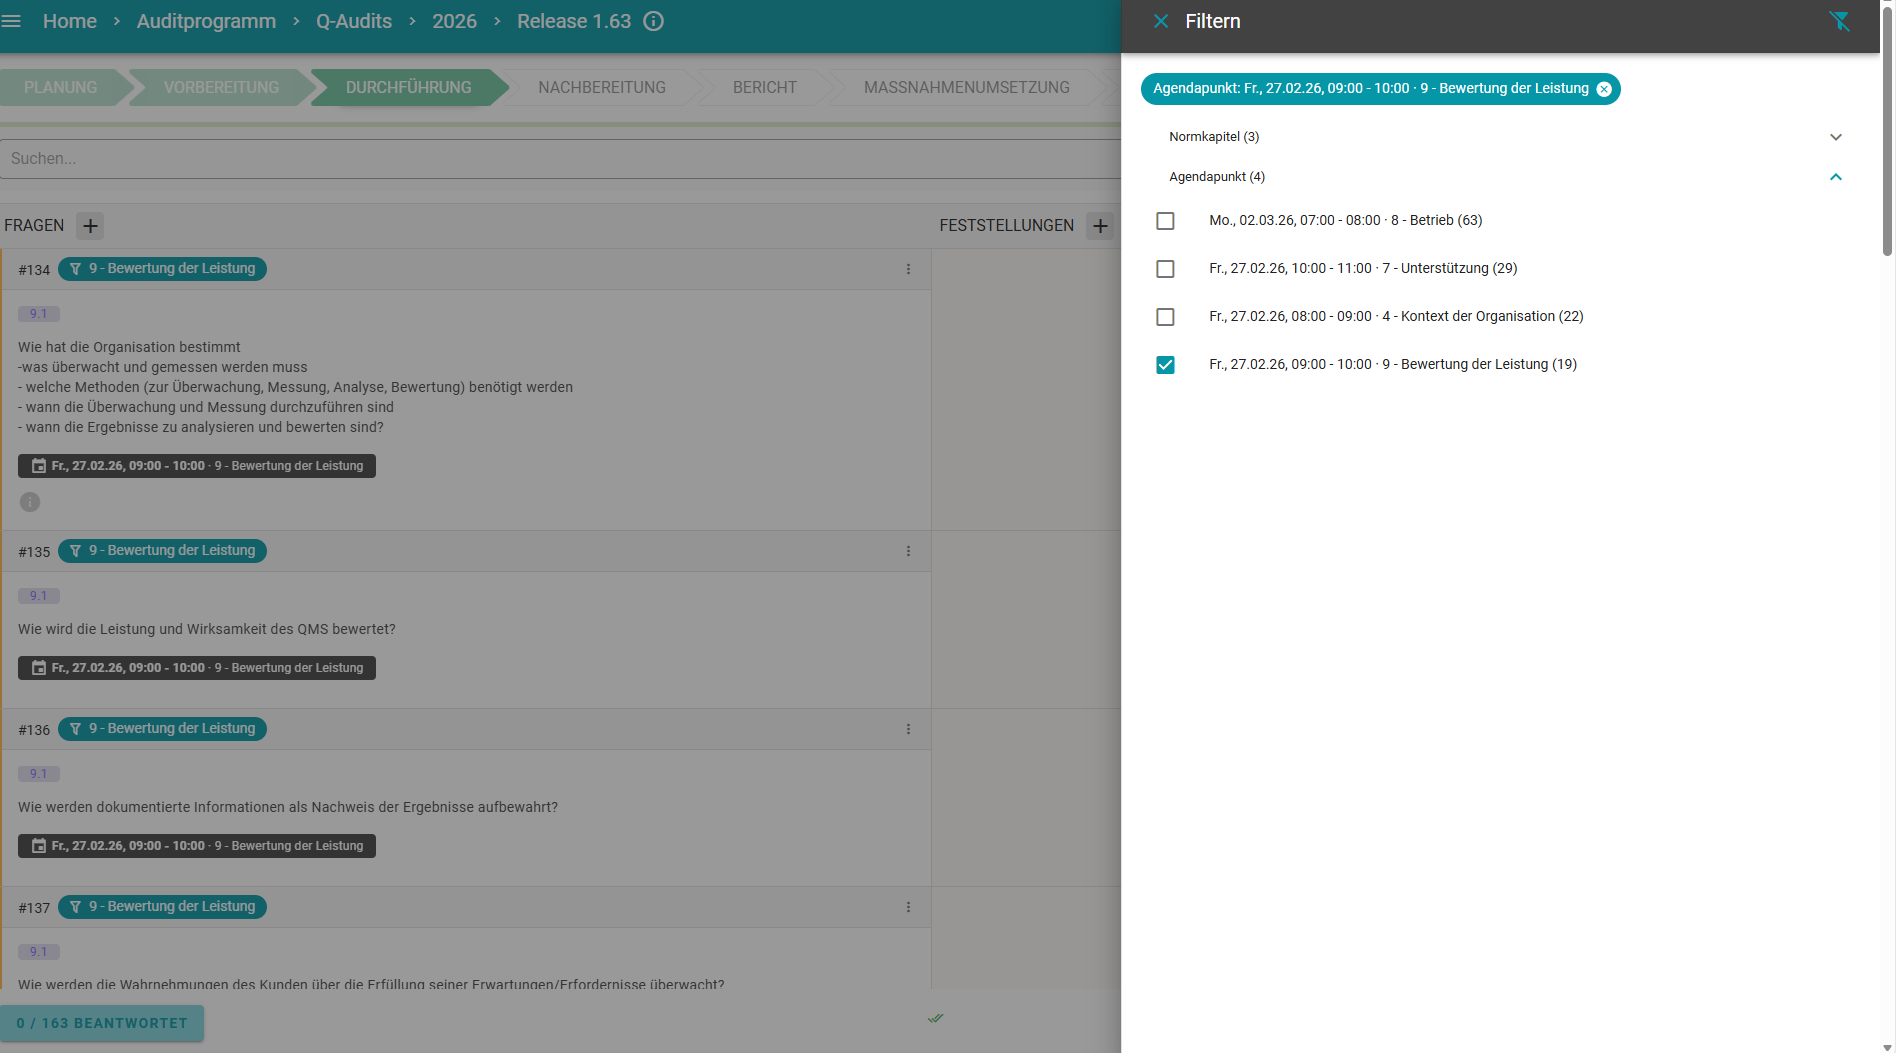Clear all filters using the crossed funnel icon
This screenshot has height=1053, width=1896.
pyautogui.click(x=1838, y=21)
